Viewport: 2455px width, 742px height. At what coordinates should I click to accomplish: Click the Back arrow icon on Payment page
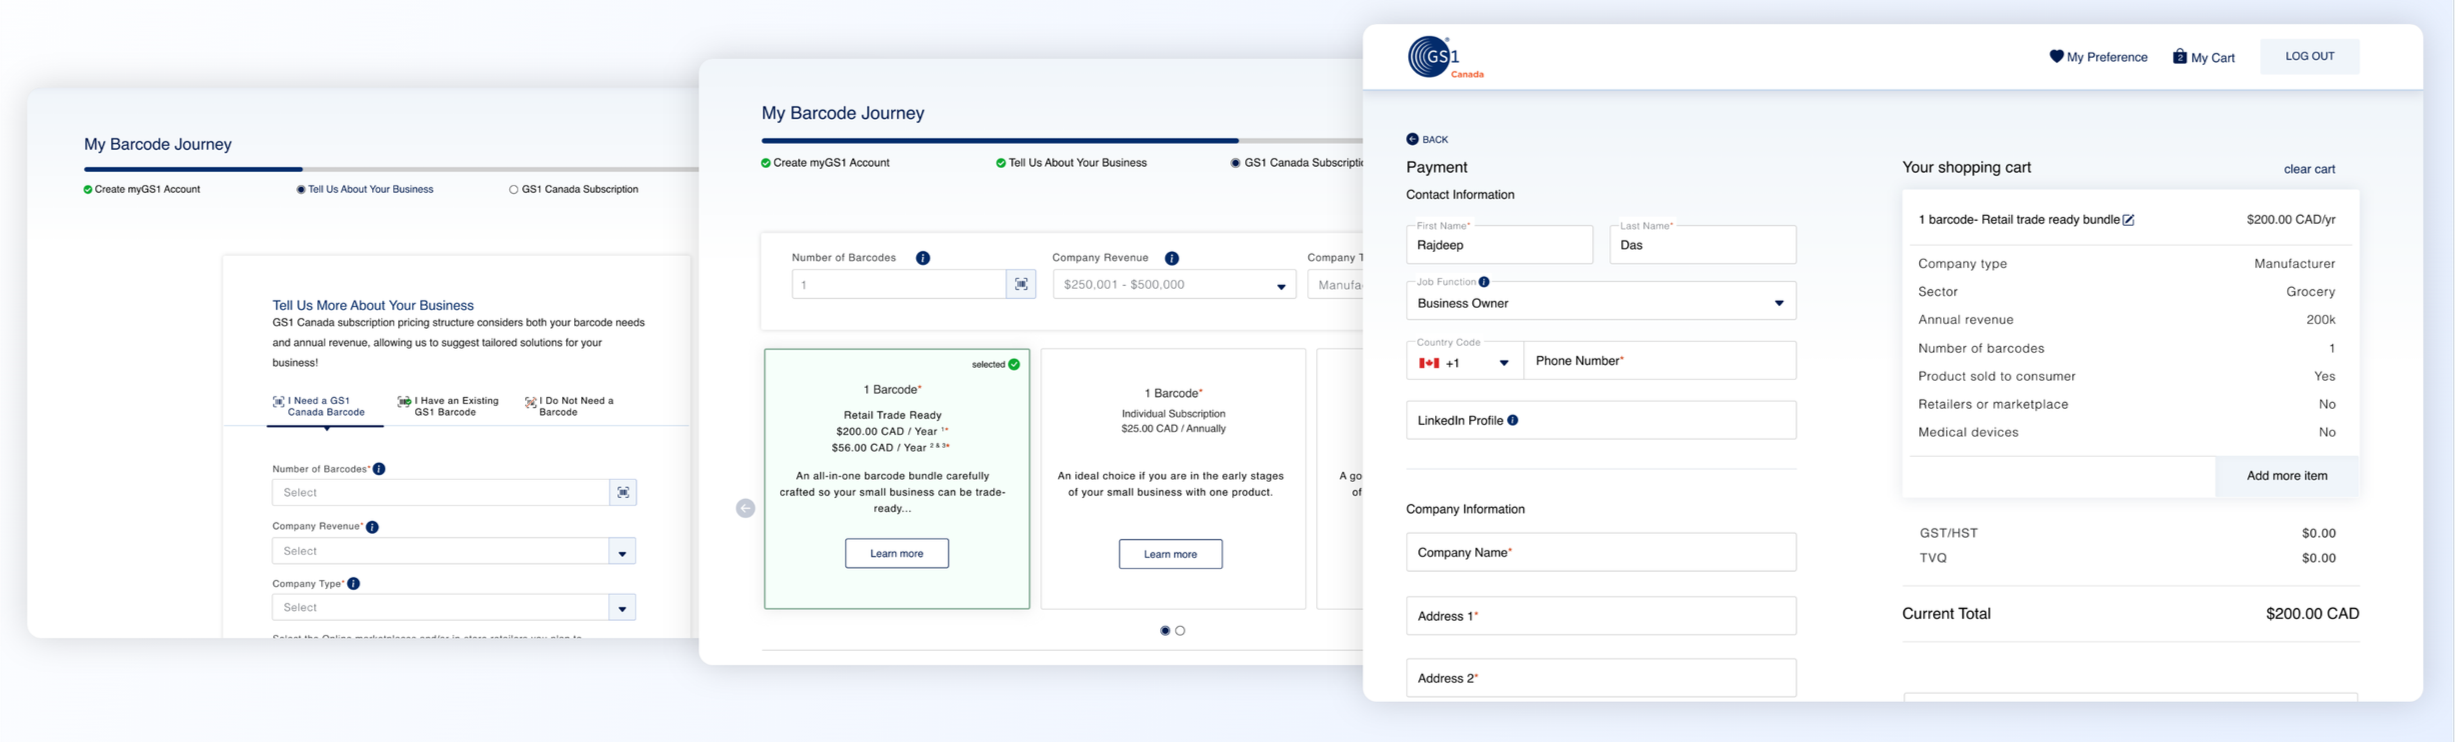[x=1412, y=139]
